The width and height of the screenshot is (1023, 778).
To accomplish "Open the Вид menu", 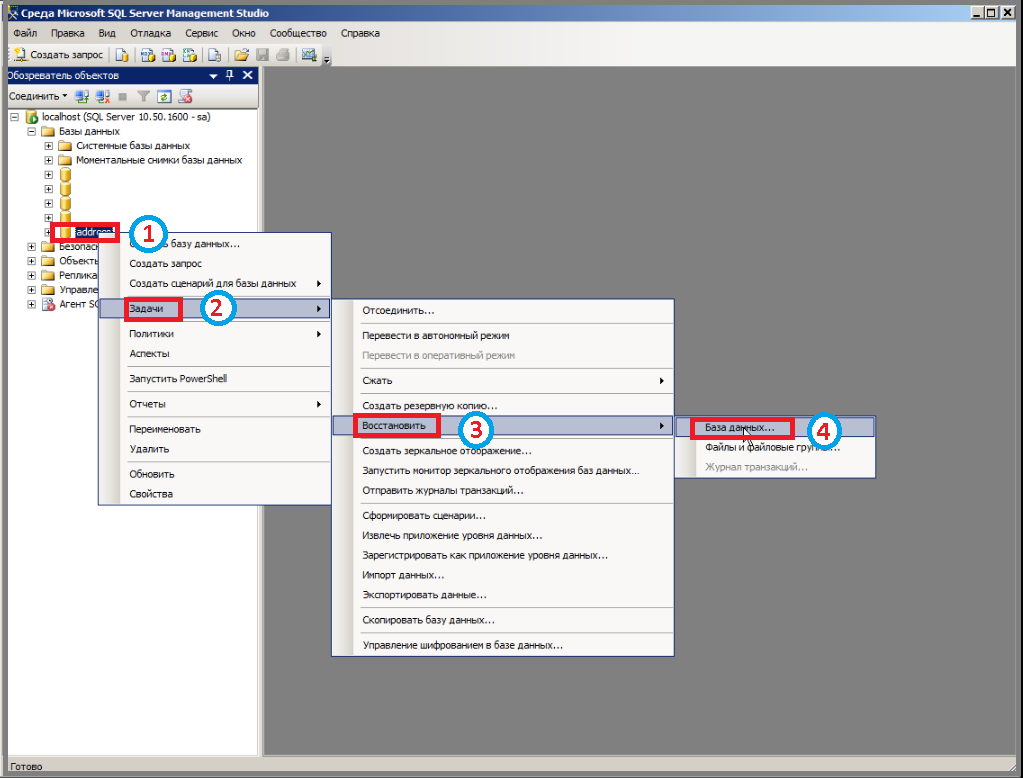I will point(107,33).
